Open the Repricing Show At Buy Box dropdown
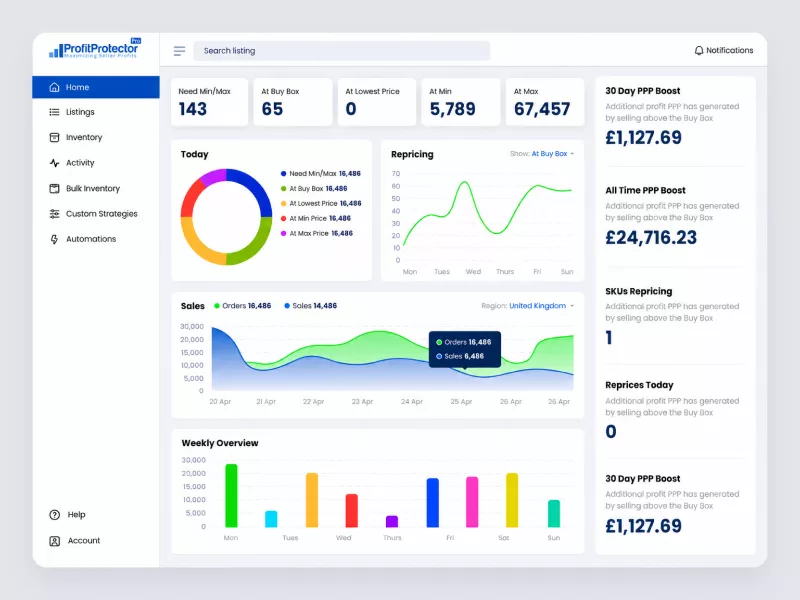The height and width of the screenshot is (600, 800). pyautogui.click(x=553, y=154)
